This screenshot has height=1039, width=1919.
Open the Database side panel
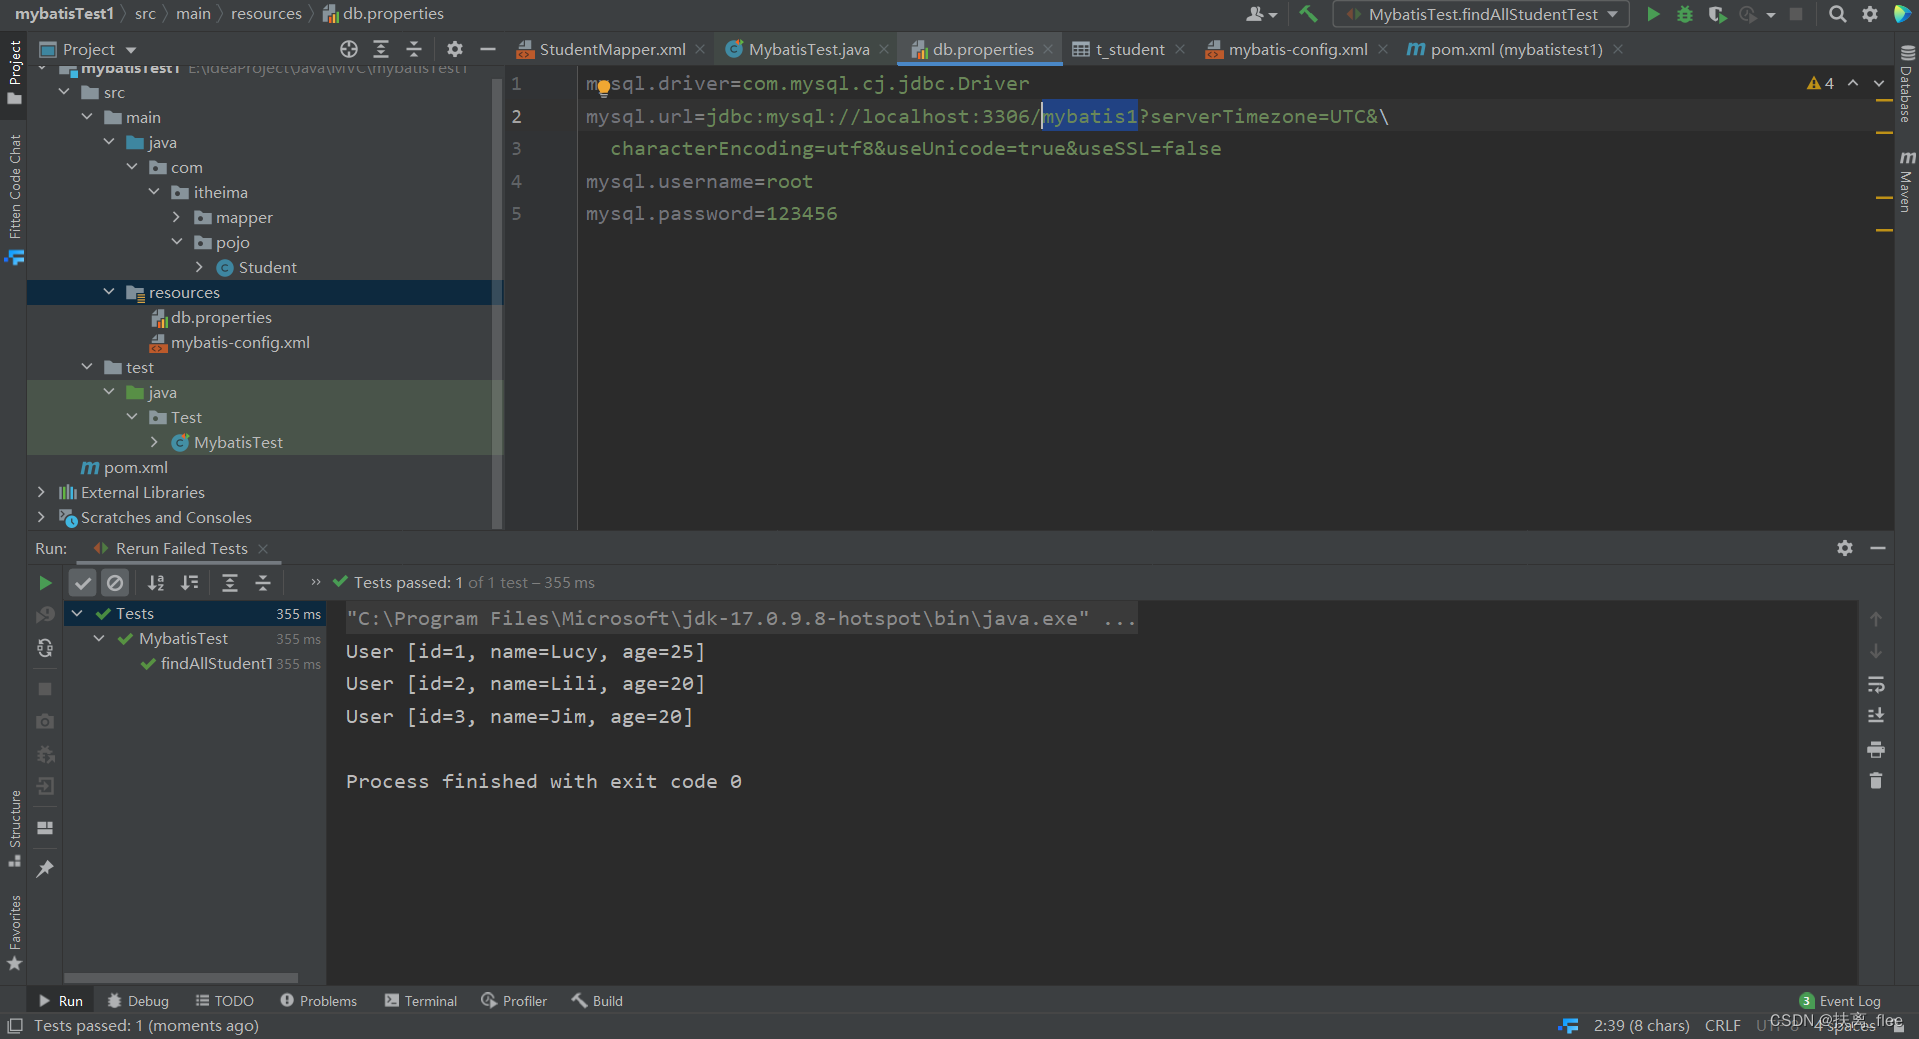tap(1907, 85)
